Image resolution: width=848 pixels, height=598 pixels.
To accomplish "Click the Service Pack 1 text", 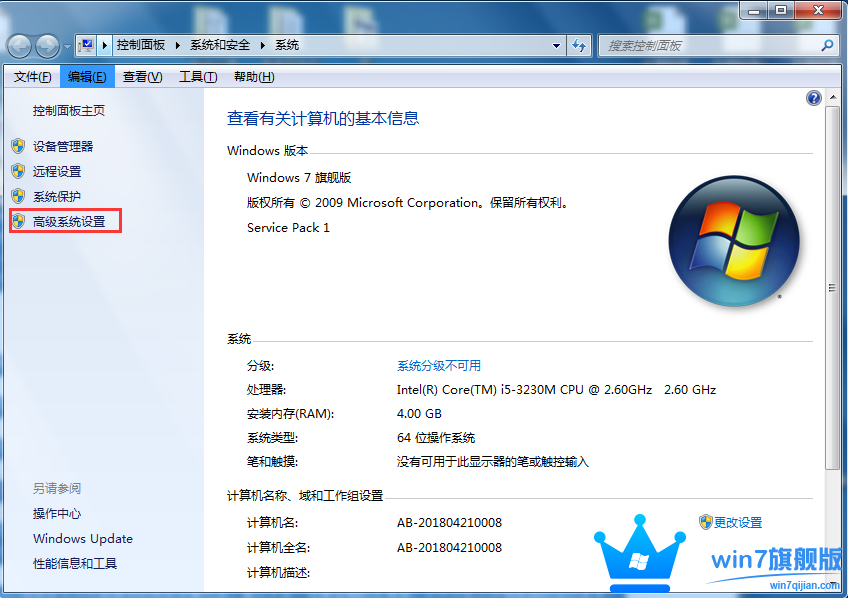I will 288,228.
